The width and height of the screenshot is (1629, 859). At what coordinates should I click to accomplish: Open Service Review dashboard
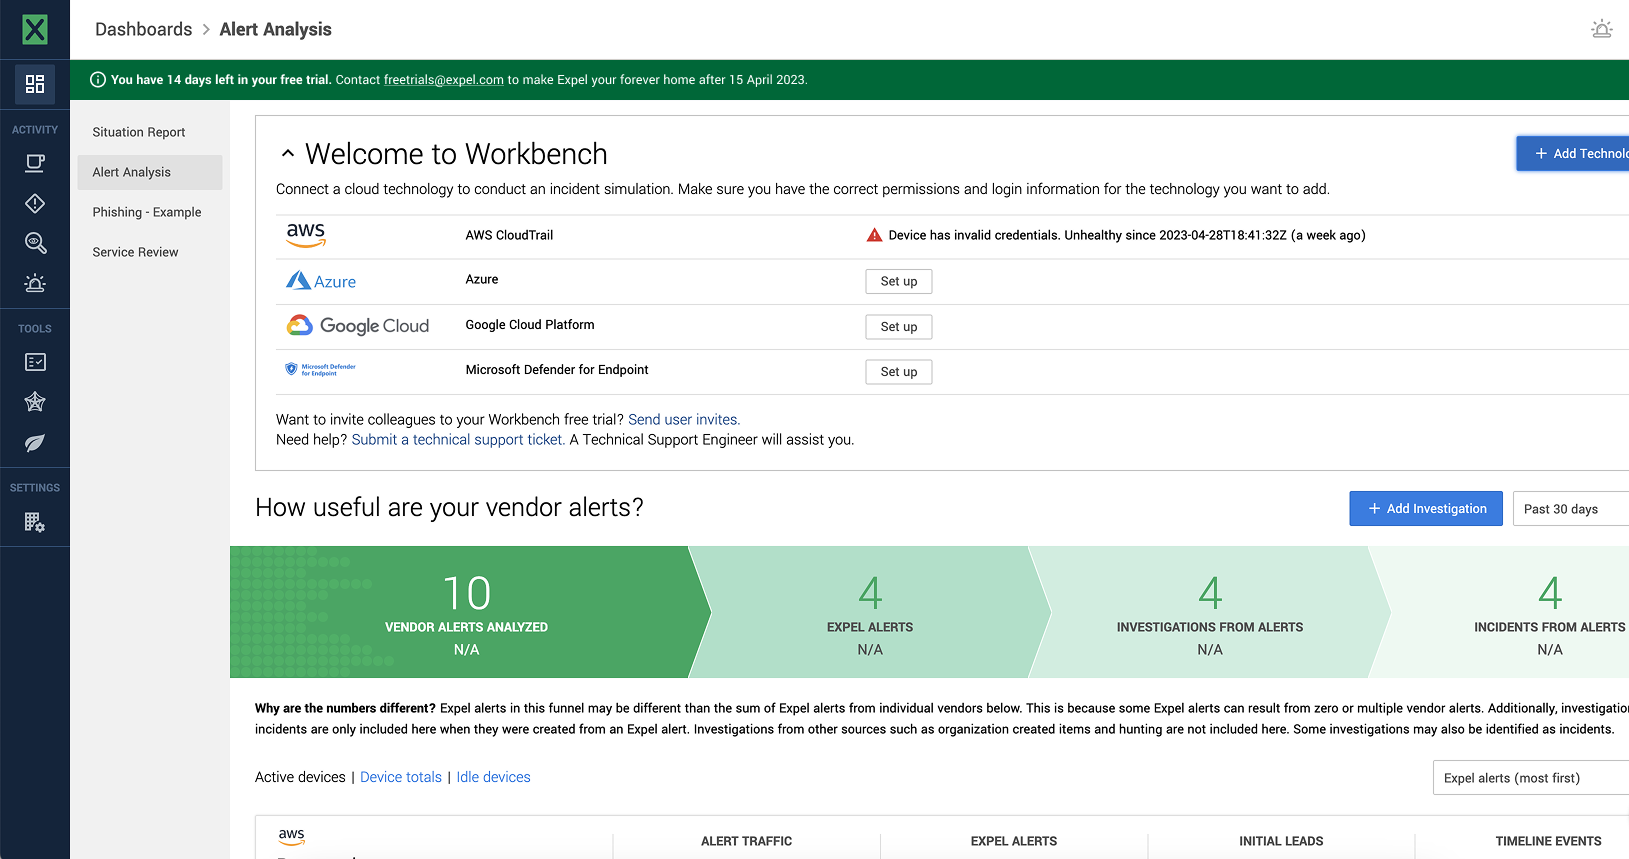coord(136,252)
